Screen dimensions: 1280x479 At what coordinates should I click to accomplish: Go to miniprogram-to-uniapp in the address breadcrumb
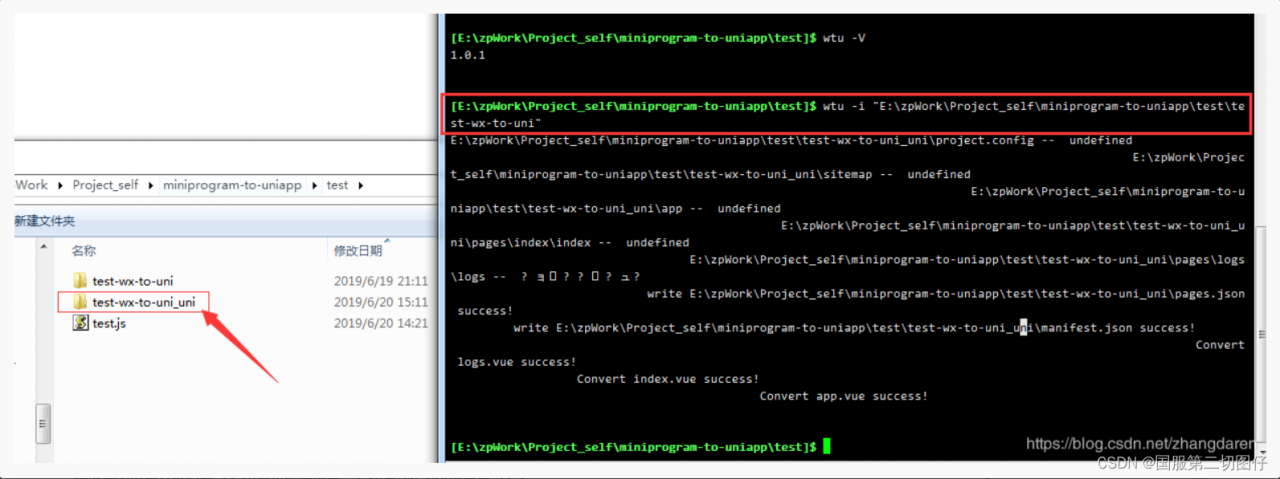click(x=232, y=185)
